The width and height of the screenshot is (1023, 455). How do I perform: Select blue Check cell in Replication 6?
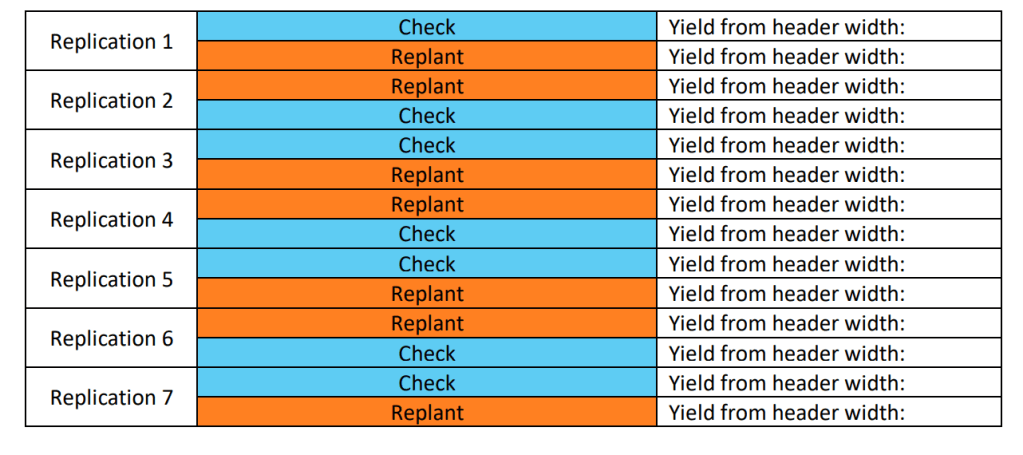tap(427, 353)
